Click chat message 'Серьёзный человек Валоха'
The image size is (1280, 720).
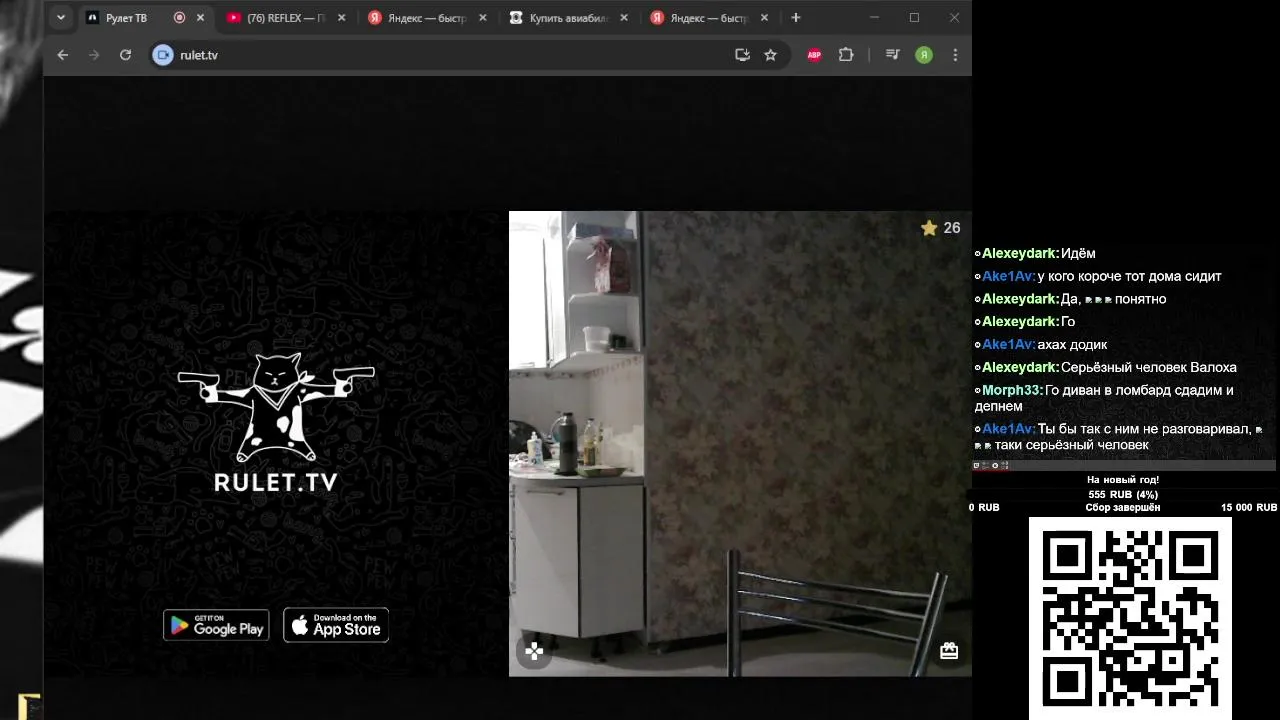[1149, 367]
